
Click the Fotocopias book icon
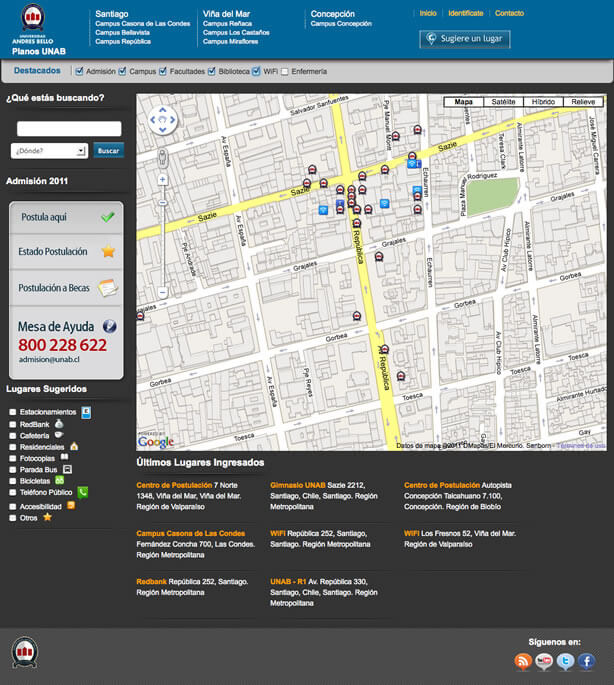coord(64,457)
